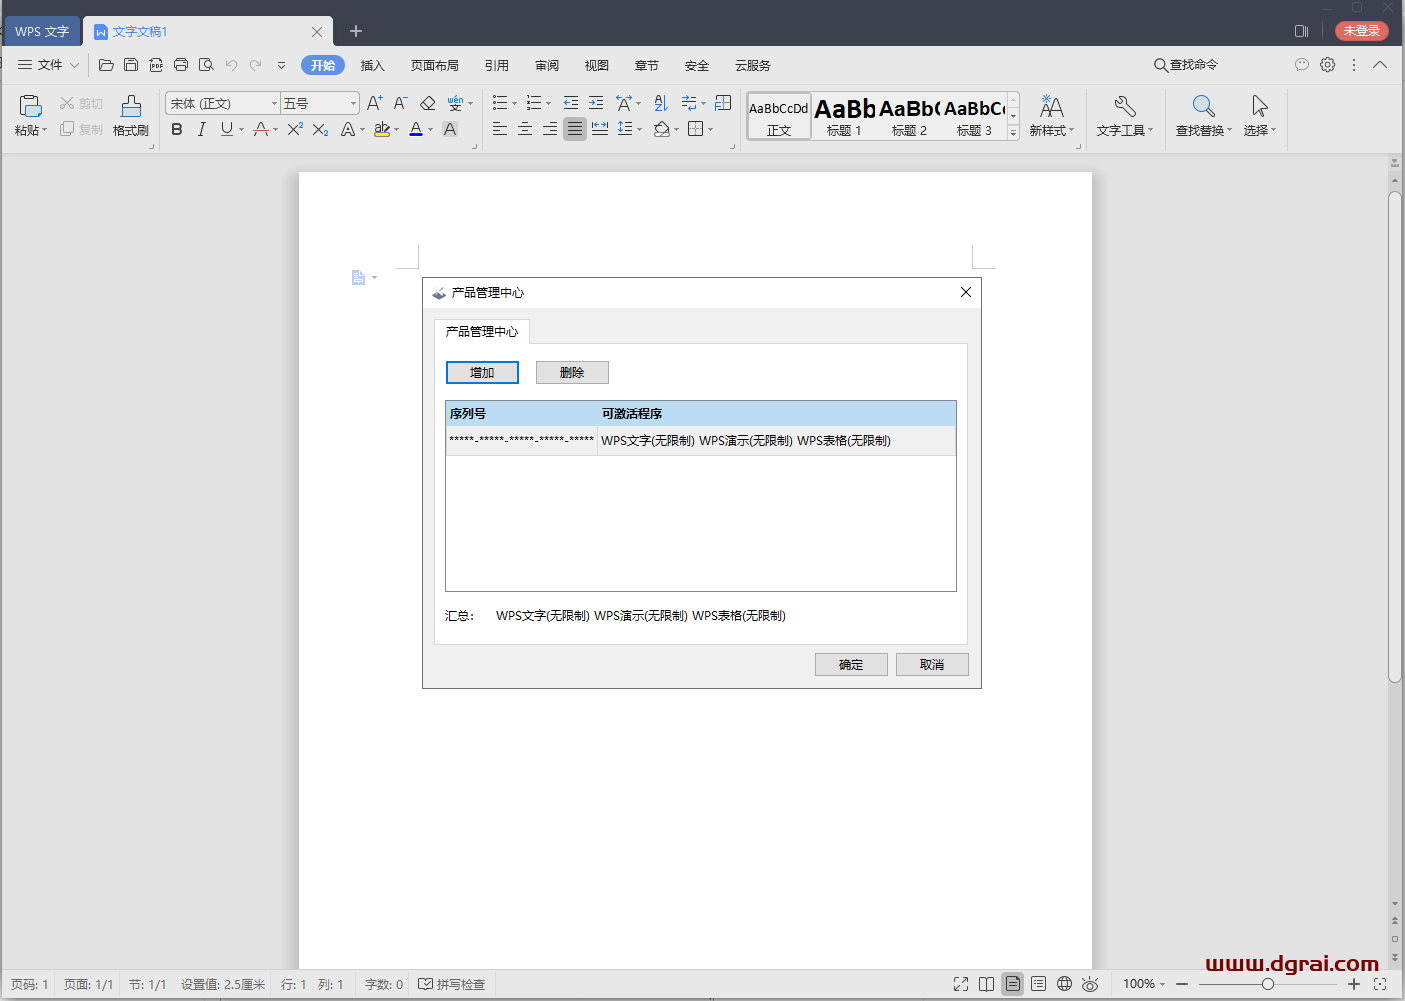The width and height of the screenshot is (1405, 1001).
Task: Switch to eye protection mode in status bar
Action: click(x=1090, y=984)
